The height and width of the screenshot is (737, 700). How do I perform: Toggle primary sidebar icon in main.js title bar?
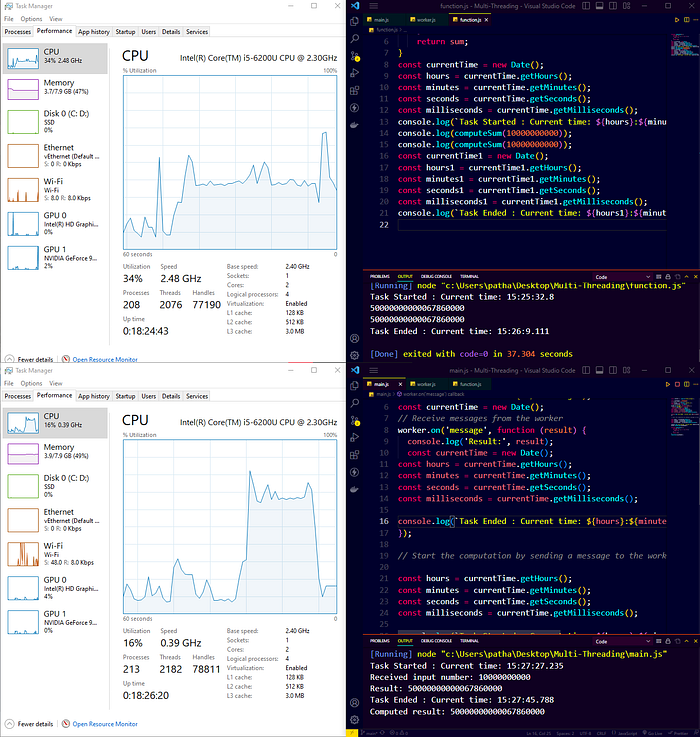[586, 370]
